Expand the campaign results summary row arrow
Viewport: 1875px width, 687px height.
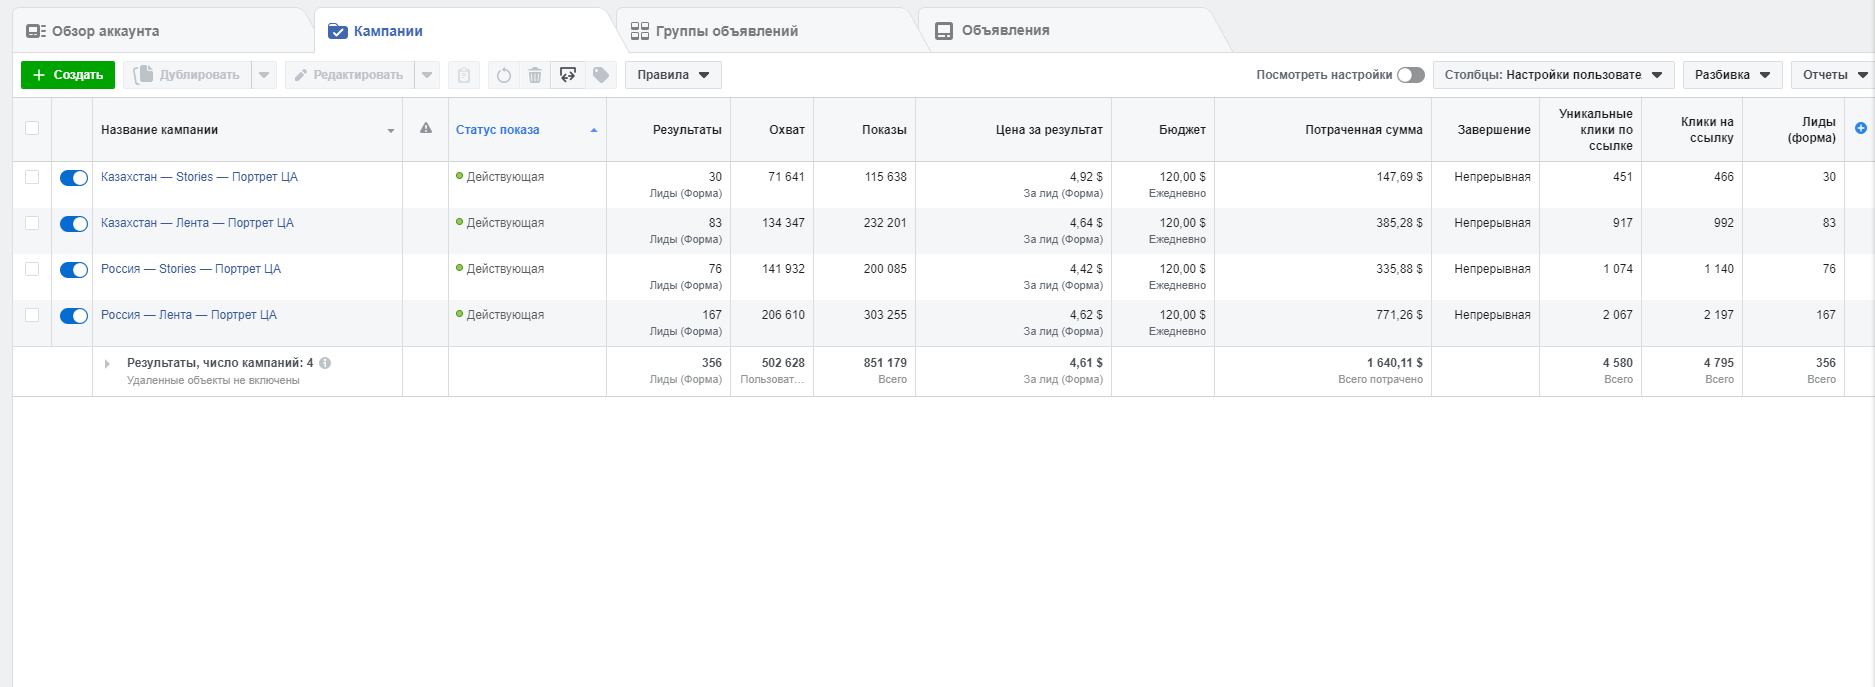tap(107, 364)
